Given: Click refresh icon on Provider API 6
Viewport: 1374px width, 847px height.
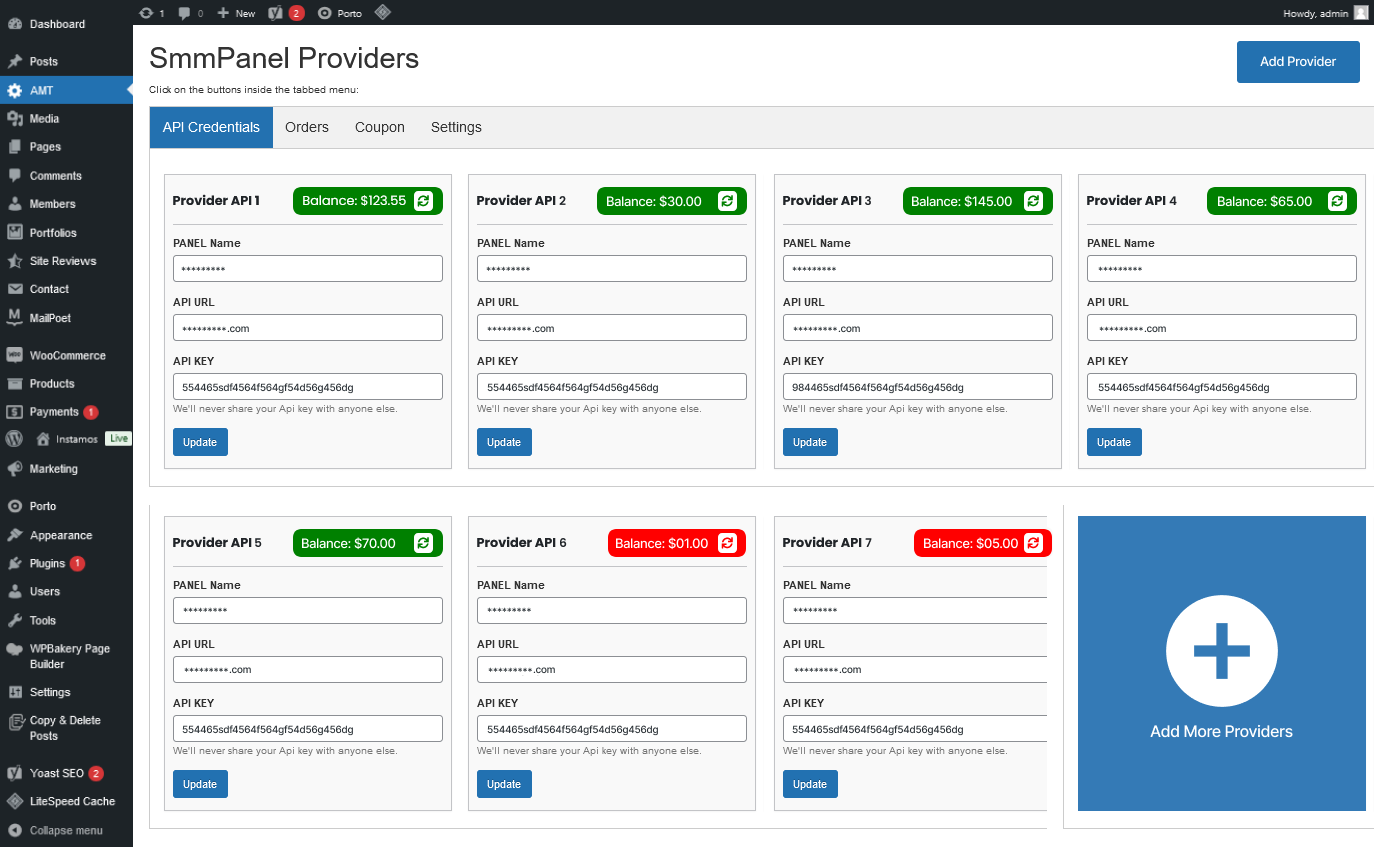Looking at the screenshot, I should tap(727, 543).
